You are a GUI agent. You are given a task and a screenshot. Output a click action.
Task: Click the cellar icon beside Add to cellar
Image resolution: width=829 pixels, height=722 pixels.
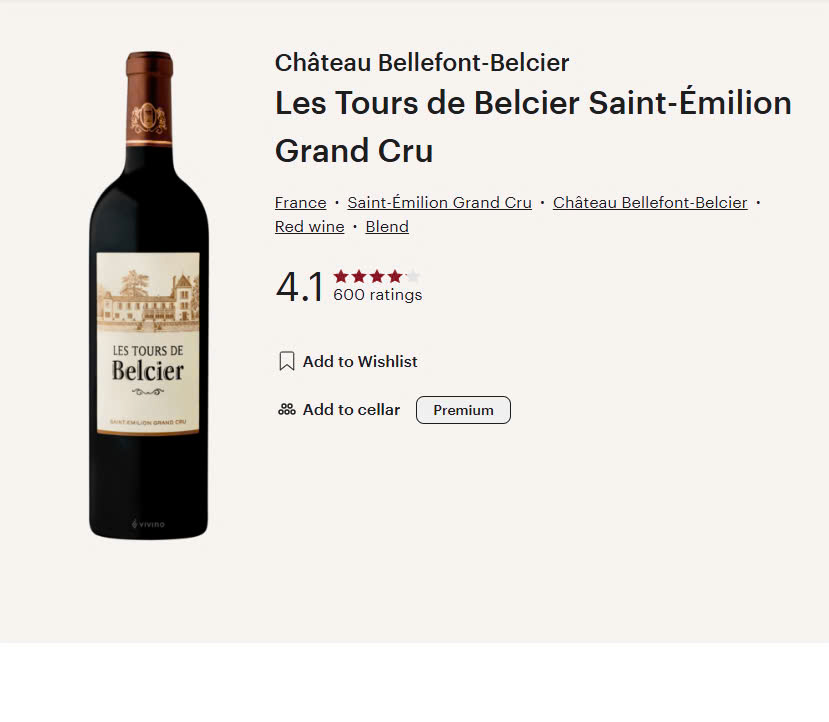coord(285,410)
